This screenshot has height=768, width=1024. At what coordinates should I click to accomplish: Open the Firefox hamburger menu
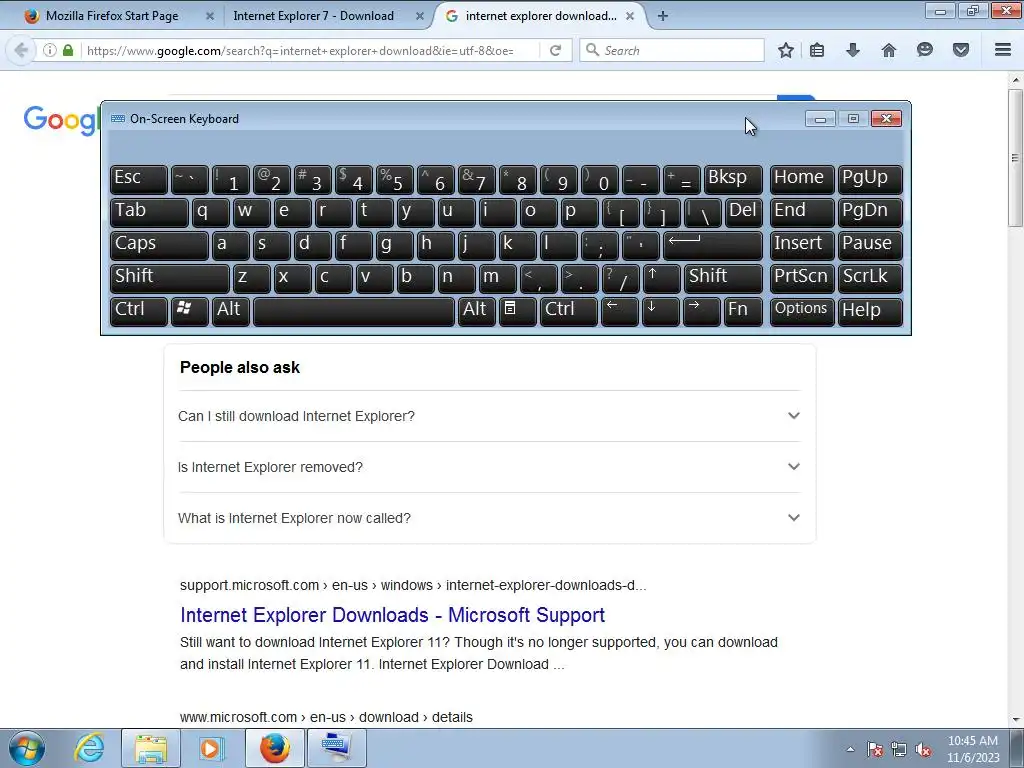pyautogui.click(x=1003, y=50)
